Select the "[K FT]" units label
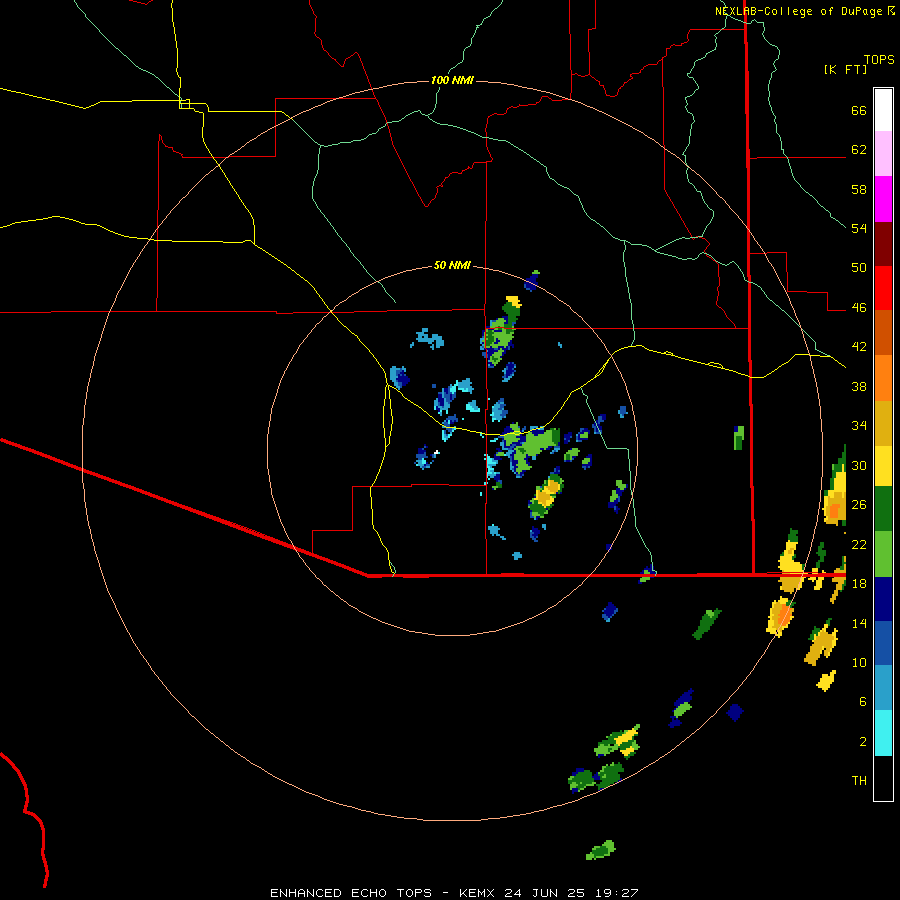The width and height of the screenshot is (900, 900). tap(845, 70)
